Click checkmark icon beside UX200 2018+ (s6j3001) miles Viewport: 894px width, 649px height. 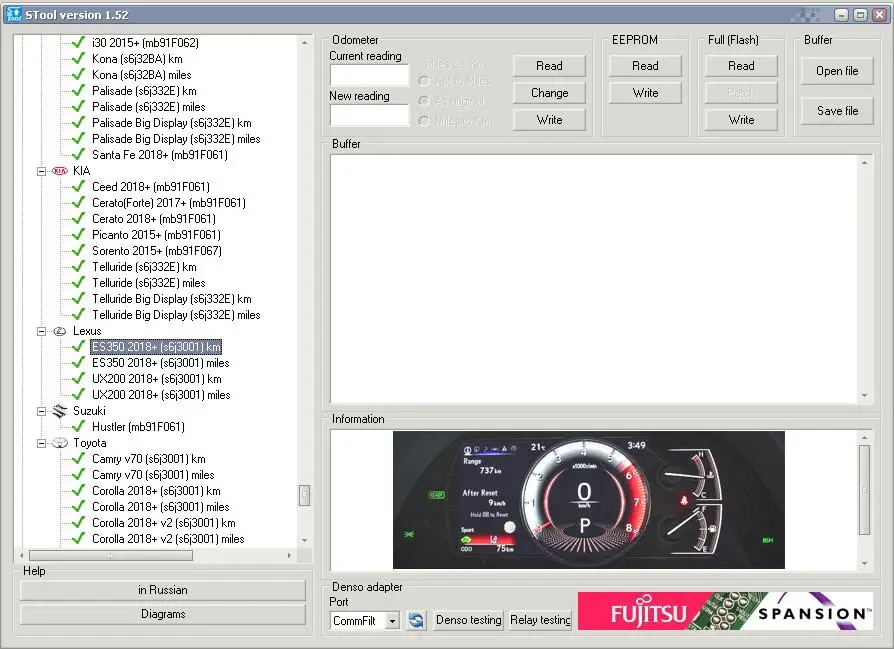pos(79,395)
